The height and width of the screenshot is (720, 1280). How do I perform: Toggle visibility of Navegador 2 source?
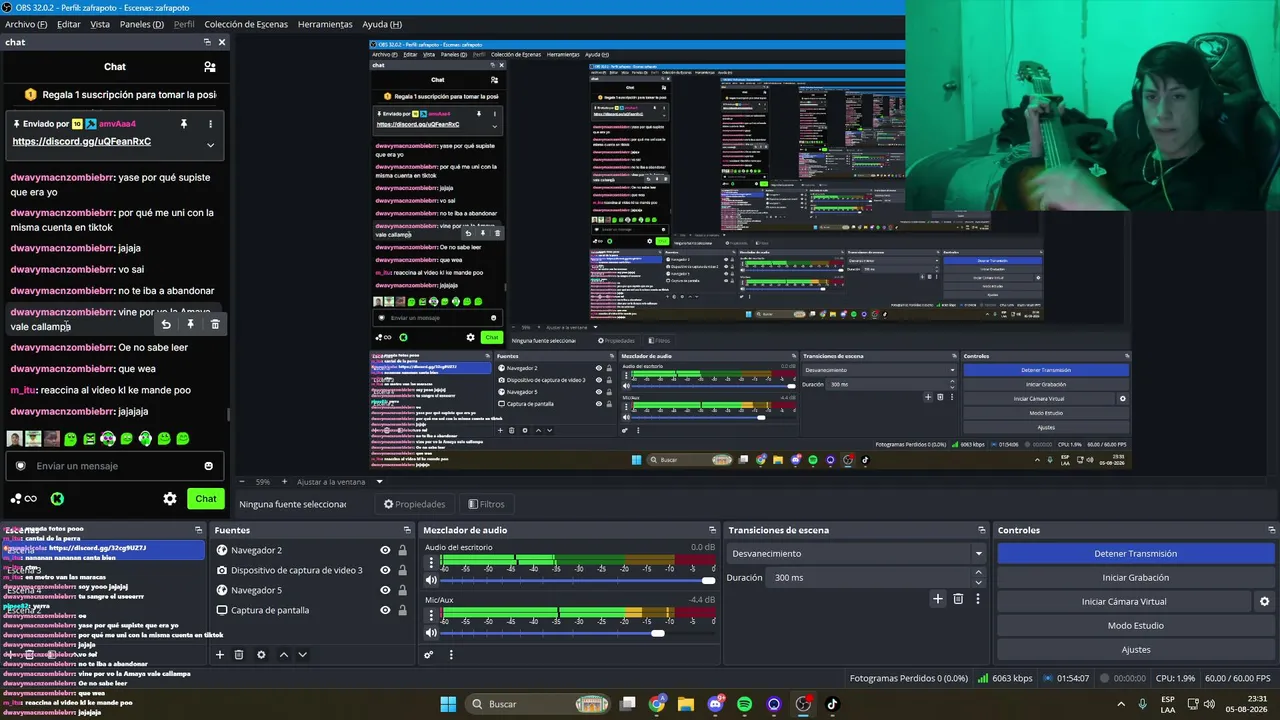[385, 550]
